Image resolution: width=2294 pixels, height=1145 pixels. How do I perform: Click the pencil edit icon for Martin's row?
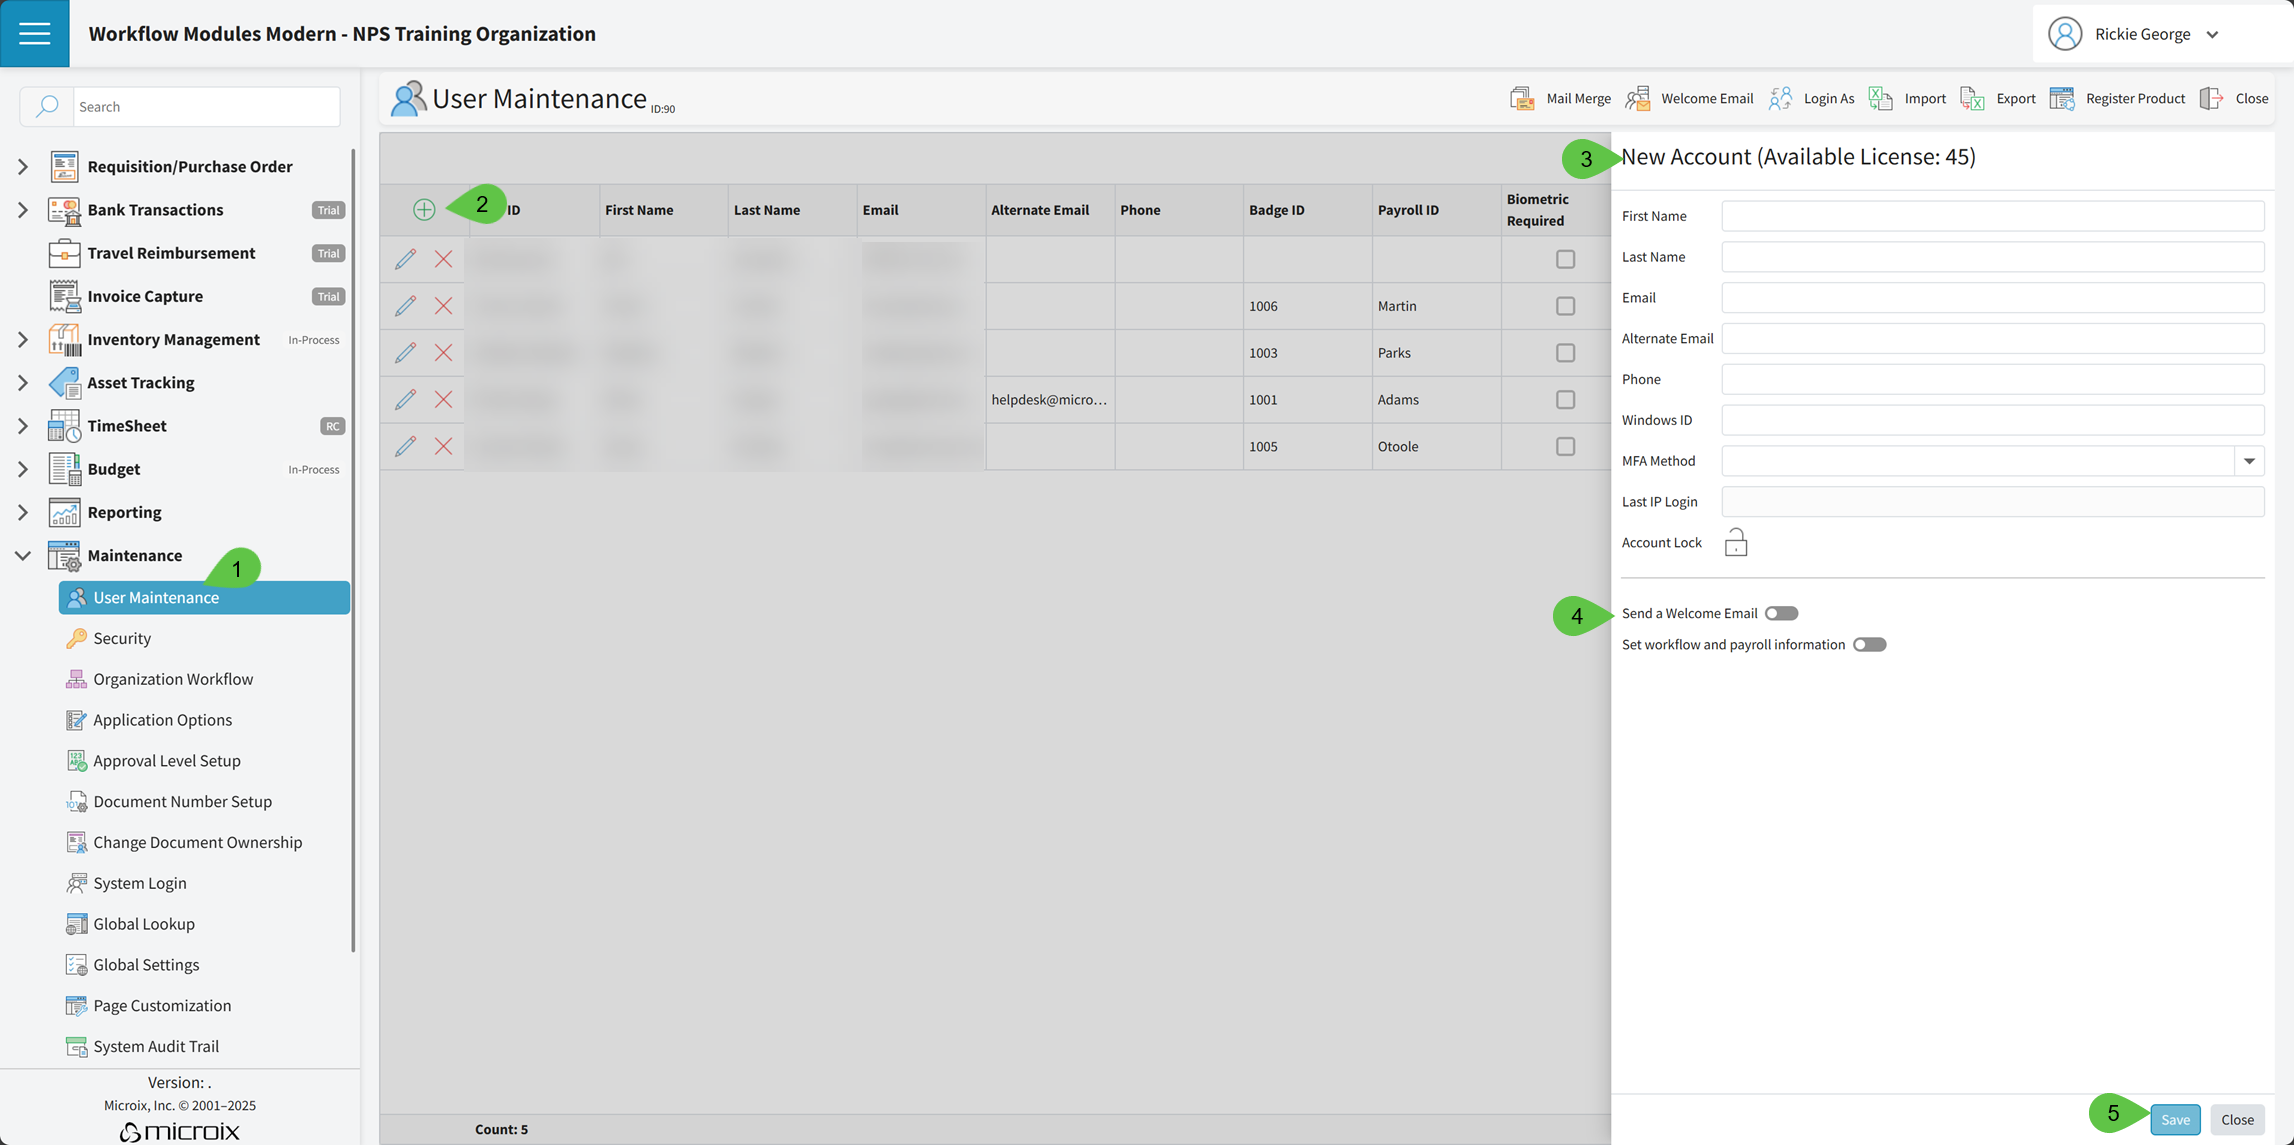(x=405, y=306)
